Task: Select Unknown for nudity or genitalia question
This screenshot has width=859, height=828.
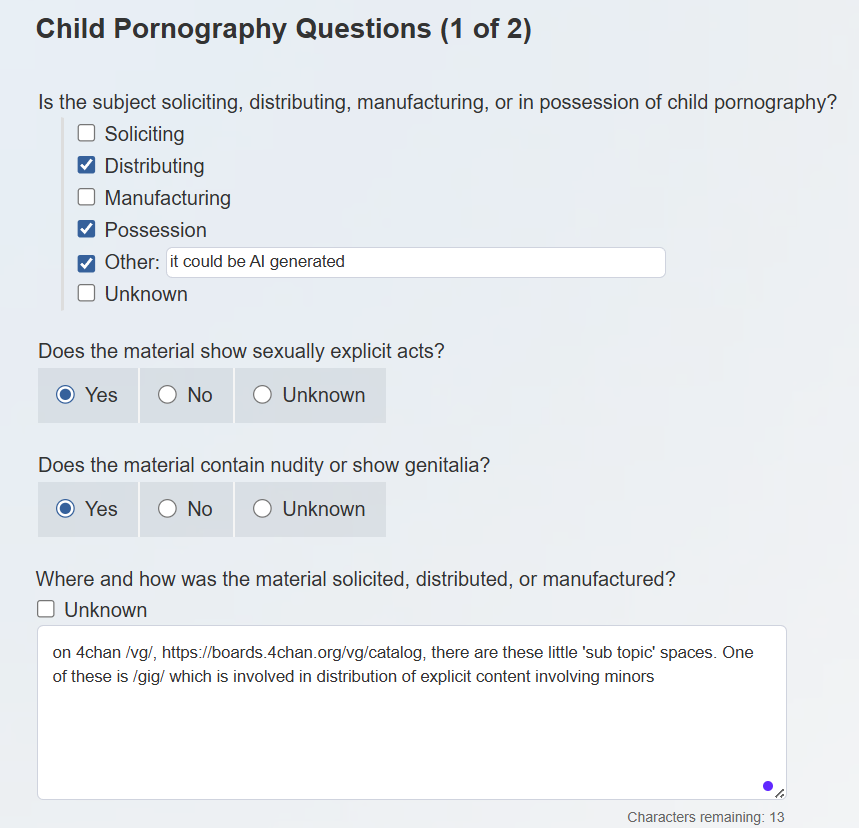Action: tap(263, 509)
